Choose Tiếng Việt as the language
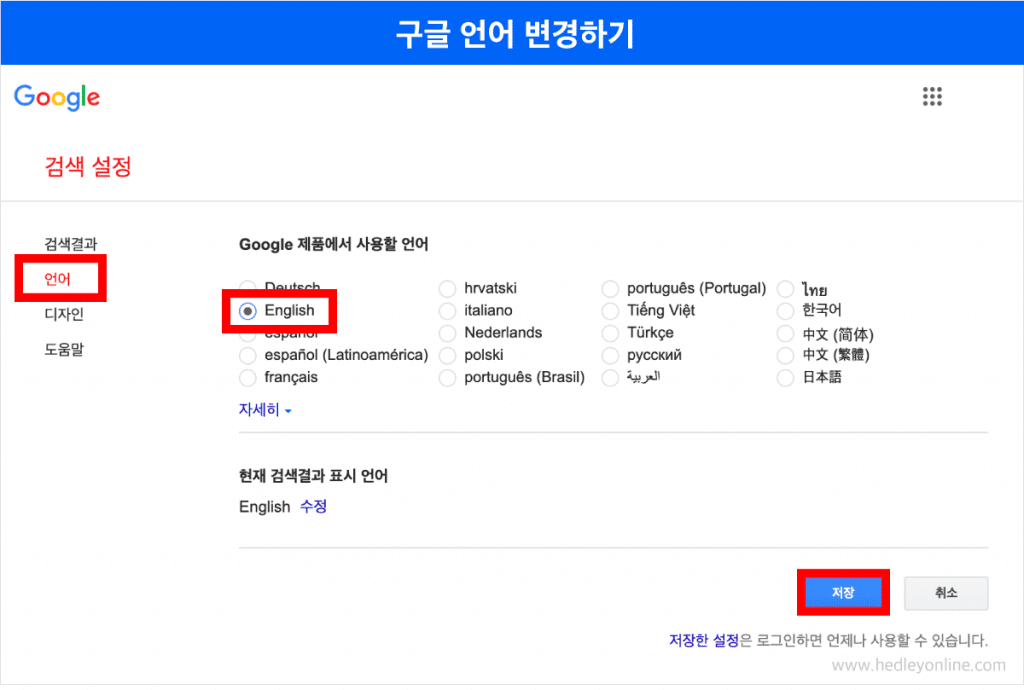The image size is (1024, 690). pos(610,311)
